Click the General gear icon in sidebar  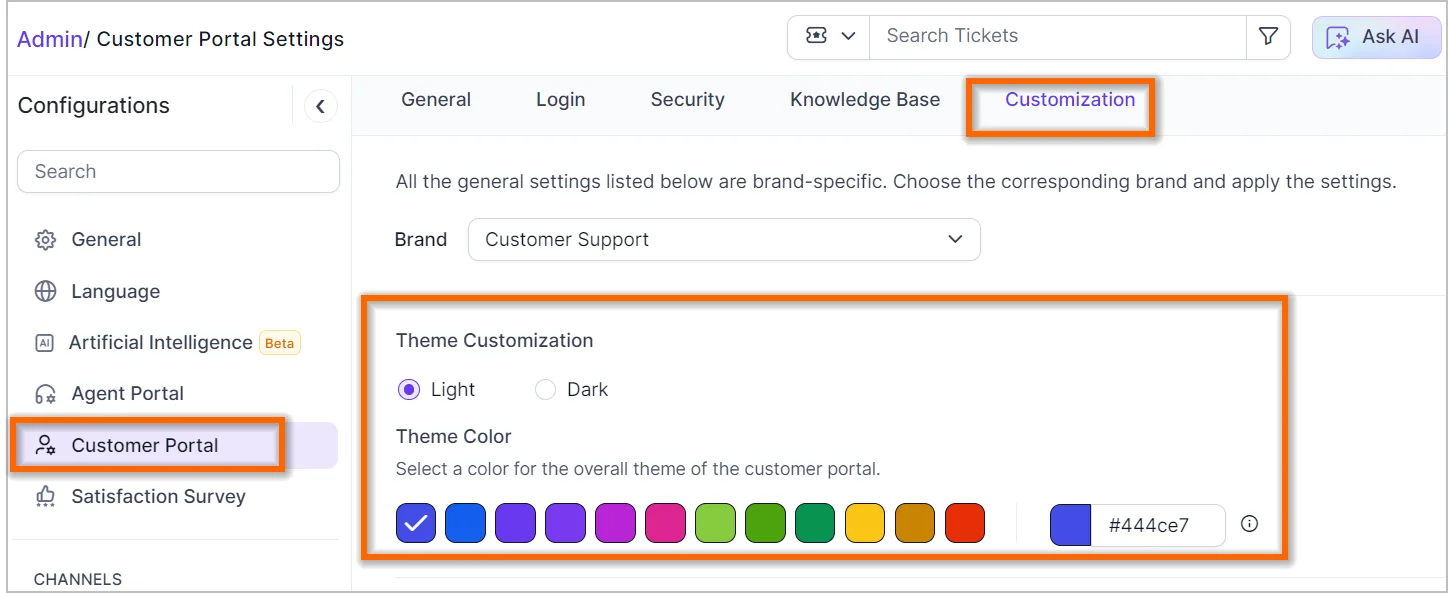45,240
